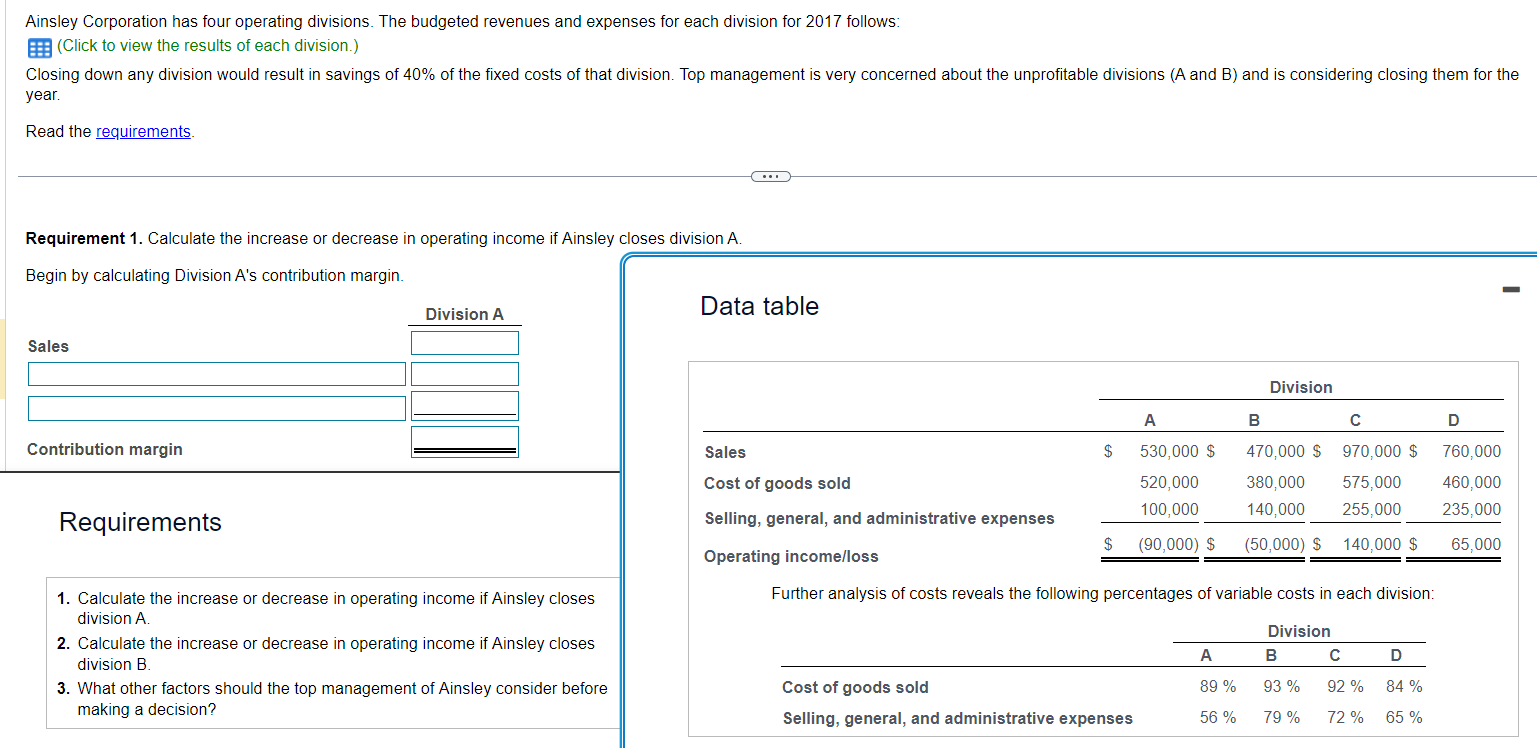This screenshot has width=1537, height=748.
Task: Click the 79 % variable cost percentage
Action: click(1281, 718)
